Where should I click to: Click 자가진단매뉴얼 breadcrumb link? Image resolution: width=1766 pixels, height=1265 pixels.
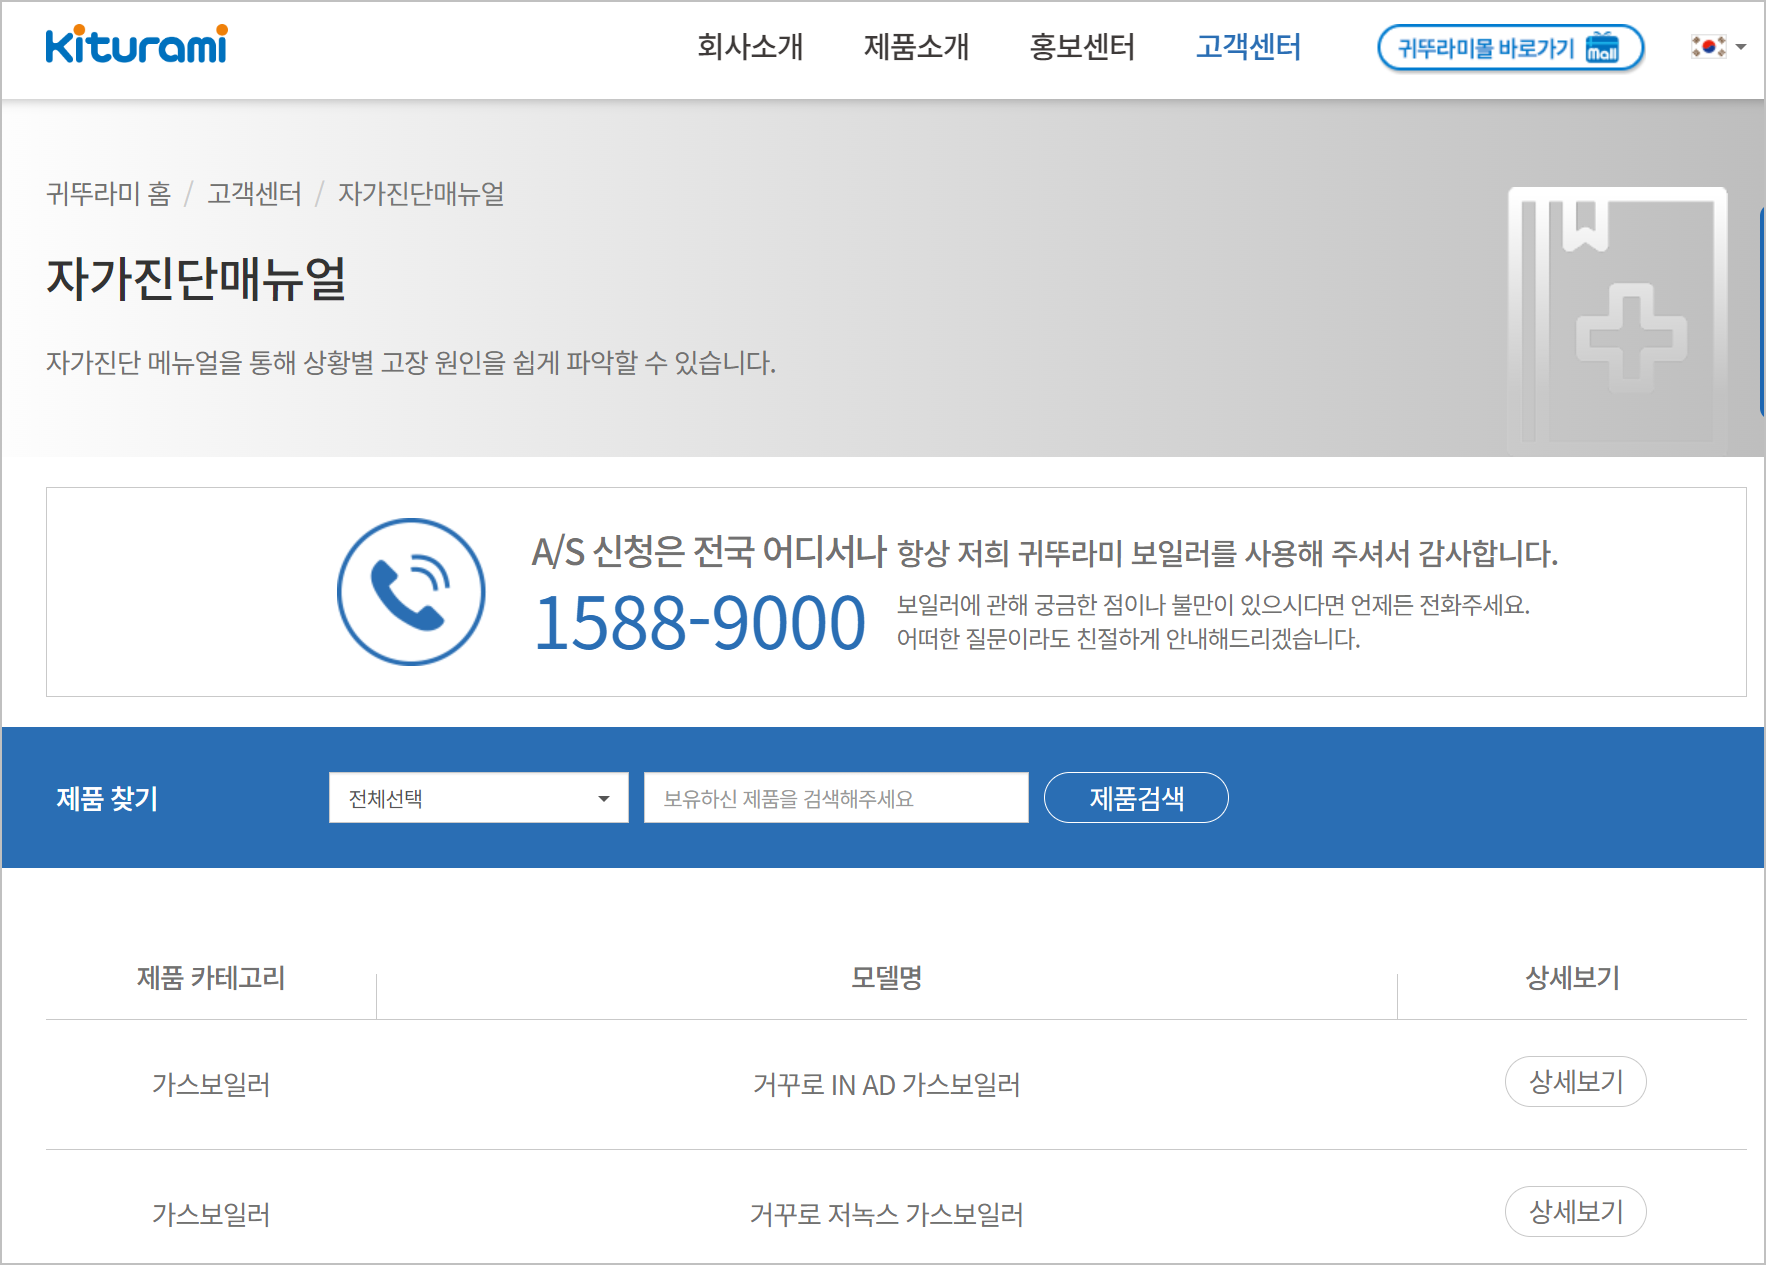[421, 193]
